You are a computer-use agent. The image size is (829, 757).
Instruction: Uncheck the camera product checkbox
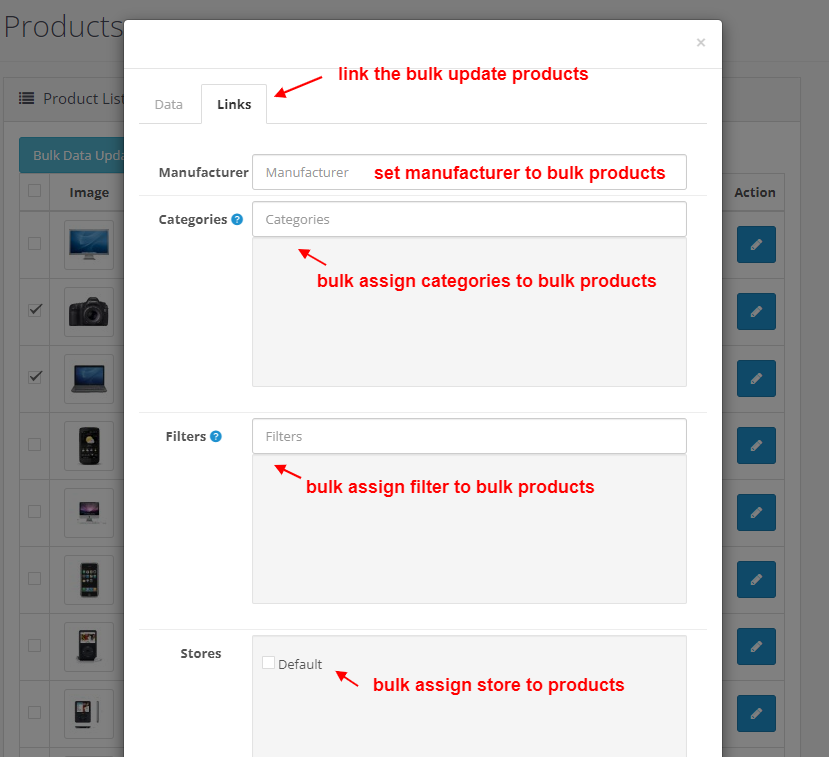35,309
